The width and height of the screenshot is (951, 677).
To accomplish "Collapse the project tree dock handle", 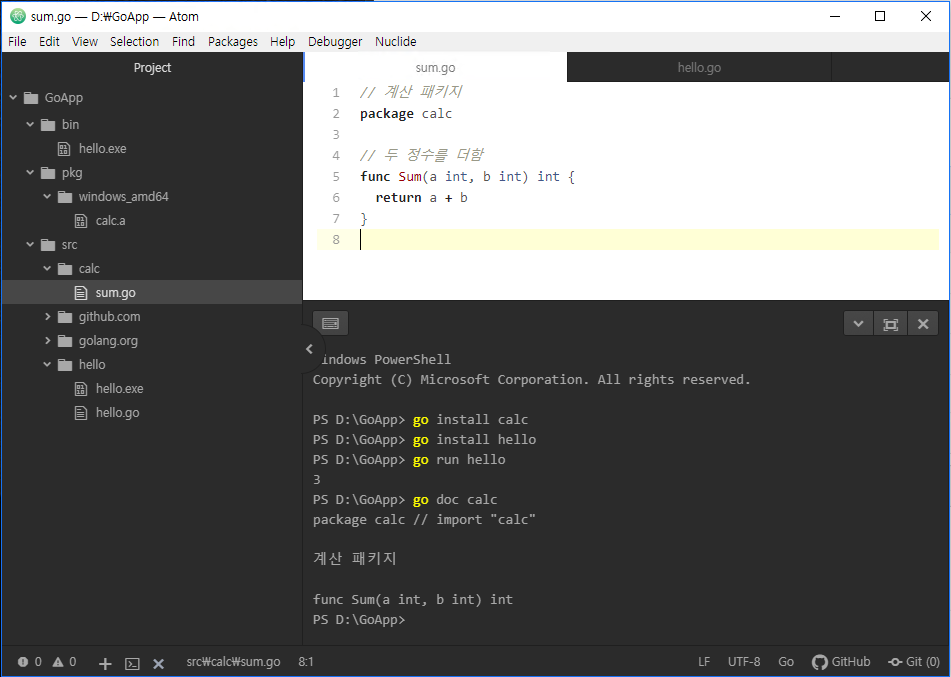I will pyautogui.click(x=308, y=349).
